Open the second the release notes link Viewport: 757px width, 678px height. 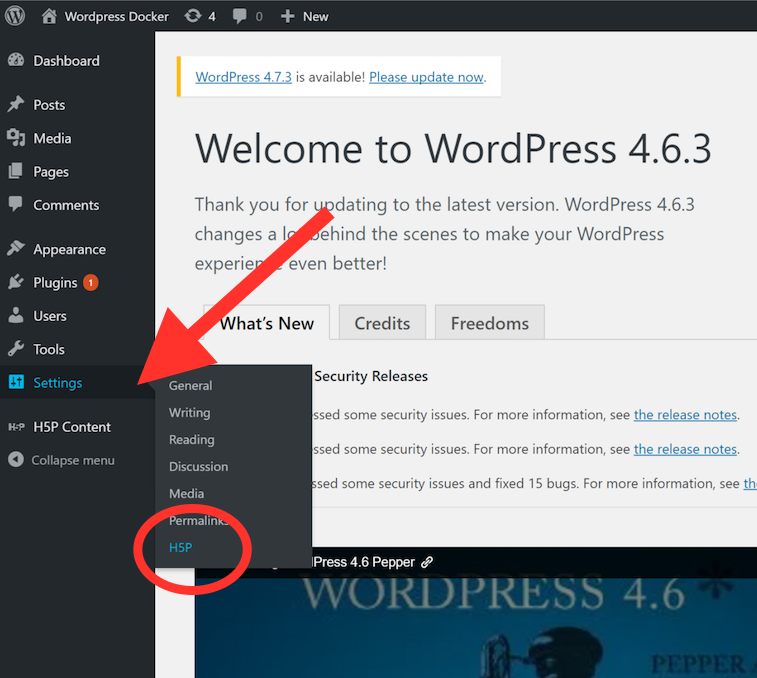tap(685, 449)
